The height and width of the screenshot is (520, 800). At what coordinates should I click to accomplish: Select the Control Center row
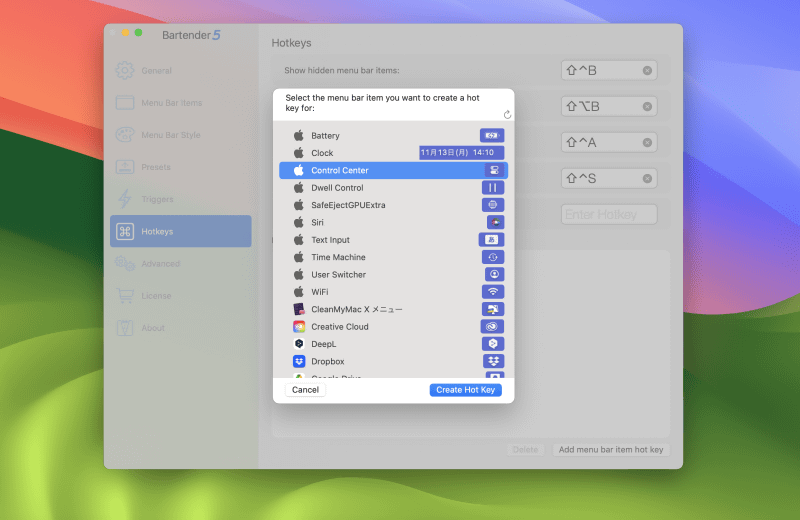(x=393, y=170)
